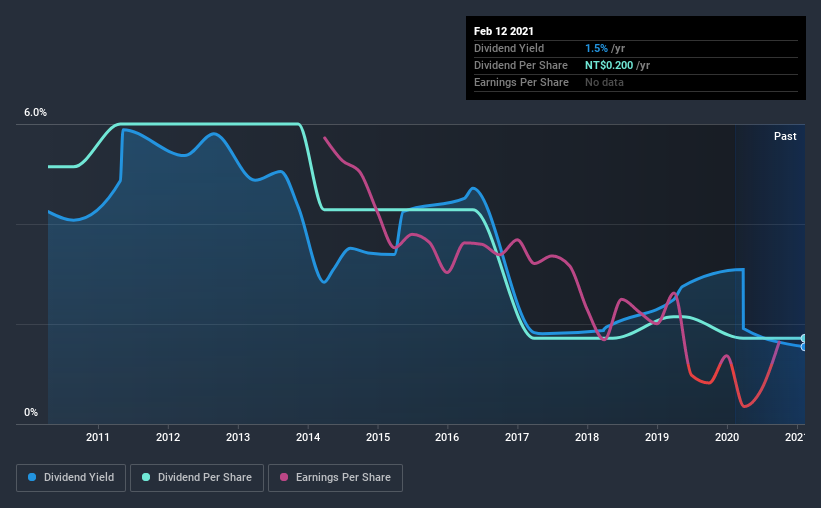Toggle the Earnings Per Share legend button
Viewport: 821px width, 508px height.
[335, 478]
